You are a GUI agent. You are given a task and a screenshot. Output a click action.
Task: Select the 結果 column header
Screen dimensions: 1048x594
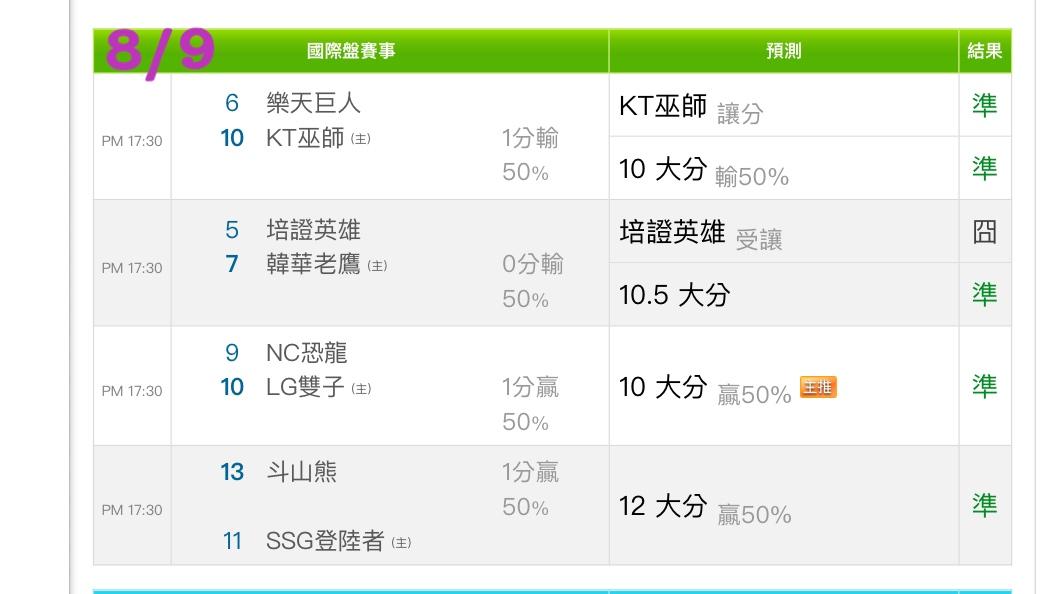[x=985, y=51]
